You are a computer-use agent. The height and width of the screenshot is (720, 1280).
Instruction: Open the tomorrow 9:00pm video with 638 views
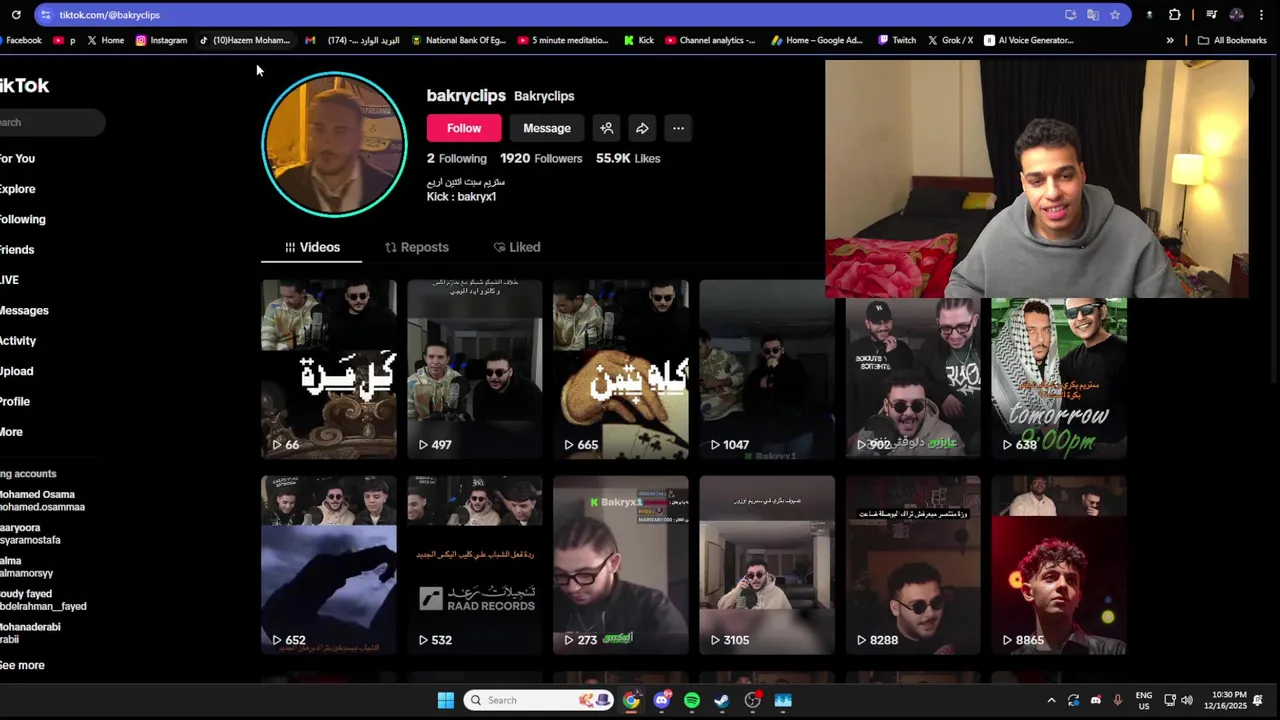(x=1059, y=377)
